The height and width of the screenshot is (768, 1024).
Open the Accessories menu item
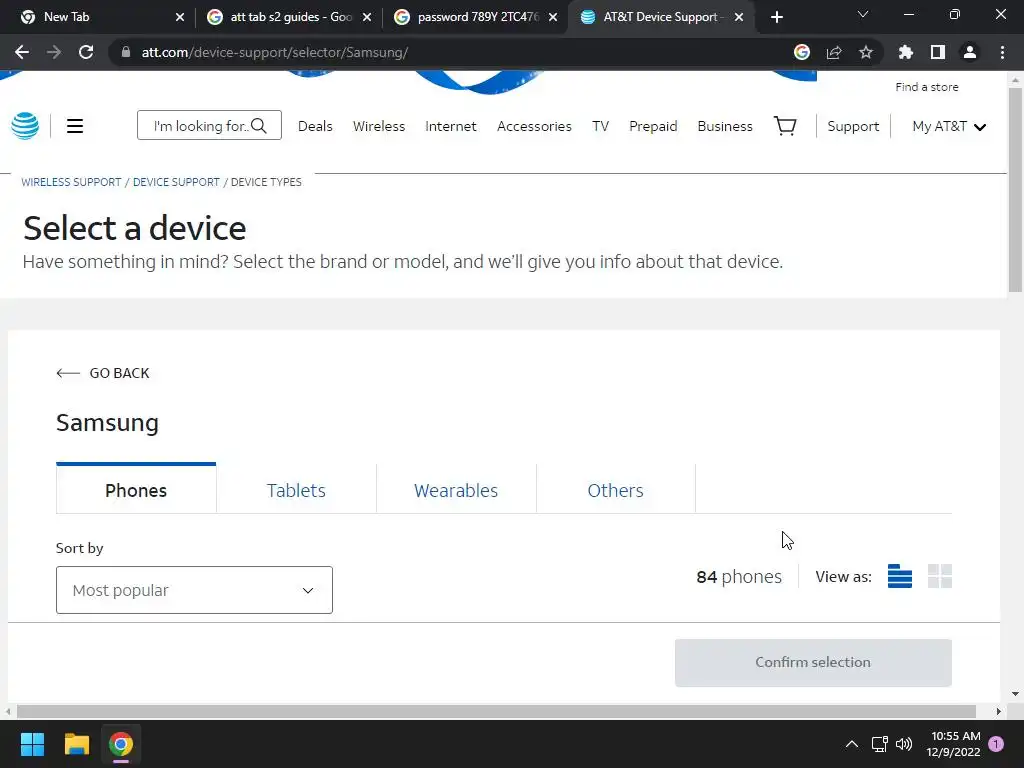tap(534, 126)
